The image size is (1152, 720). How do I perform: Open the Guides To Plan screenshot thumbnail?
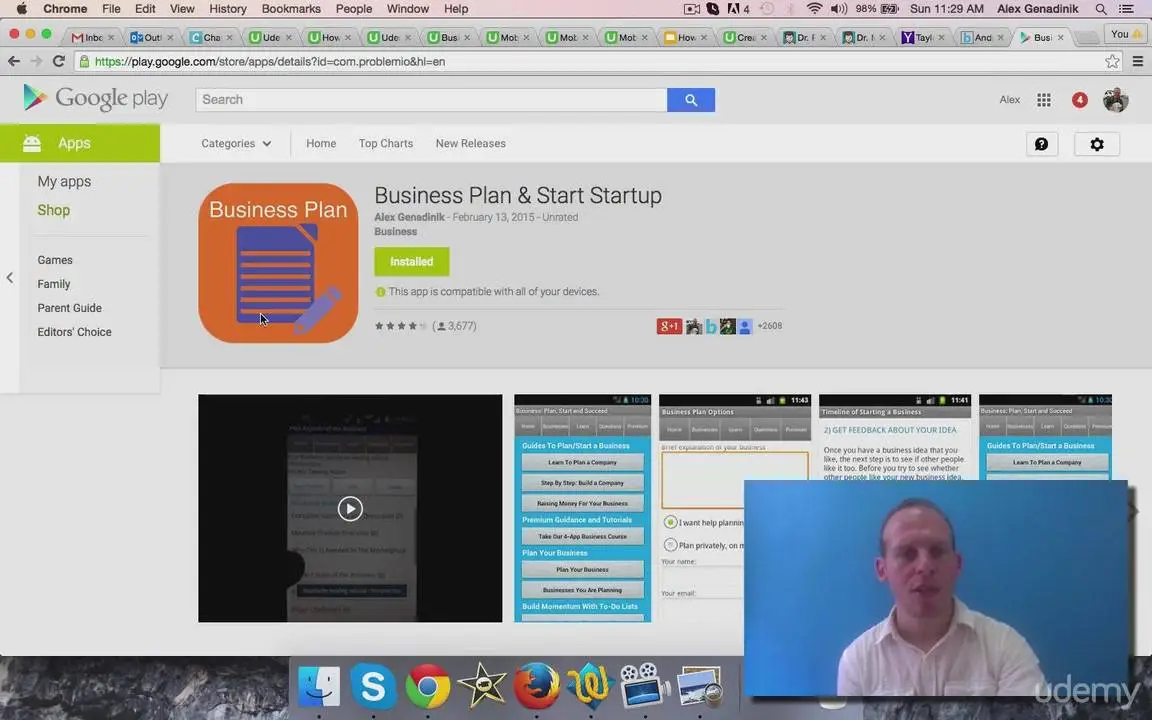pos(583,508)
